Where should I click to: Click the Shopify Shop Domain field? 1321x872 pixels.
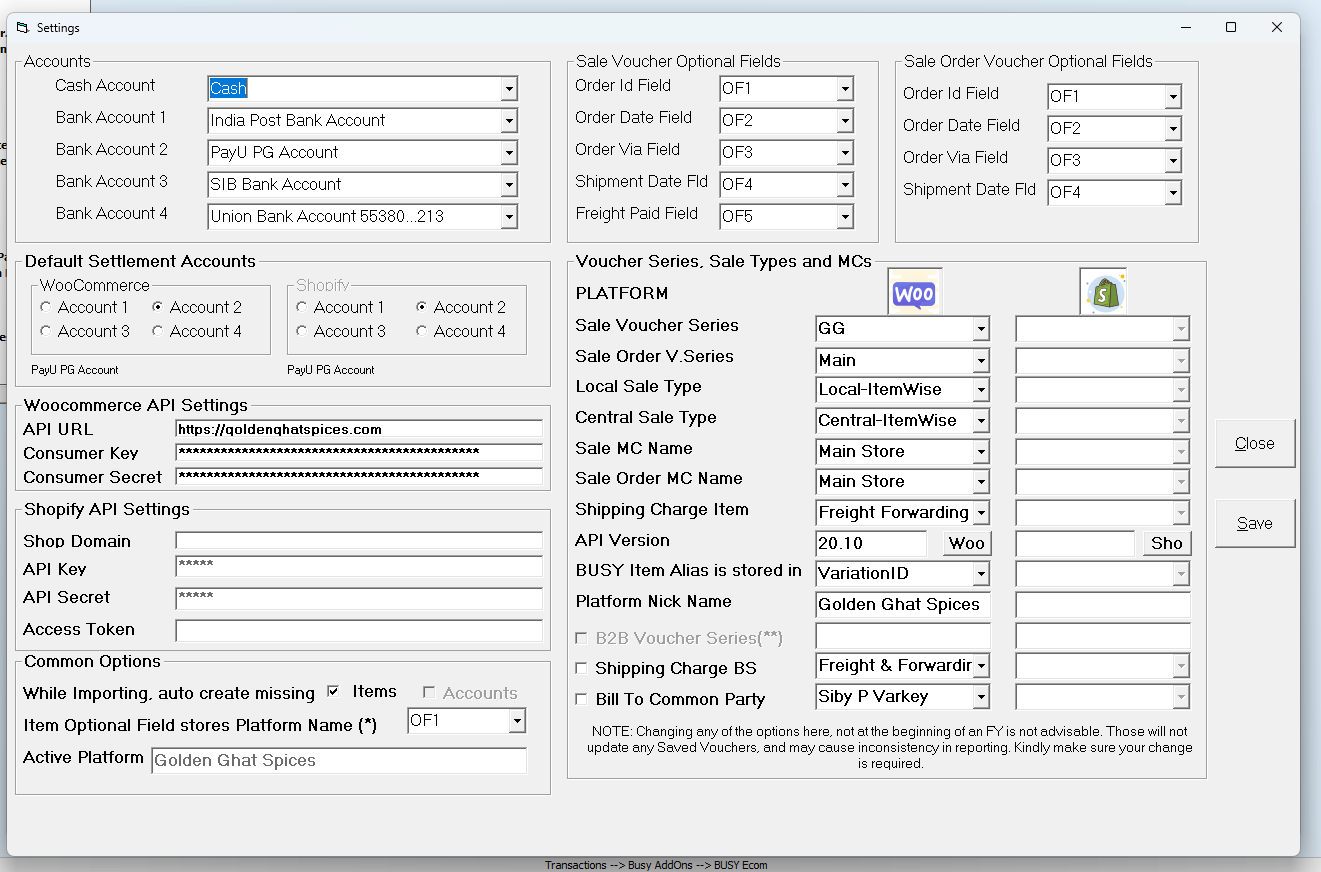point(358,541)
